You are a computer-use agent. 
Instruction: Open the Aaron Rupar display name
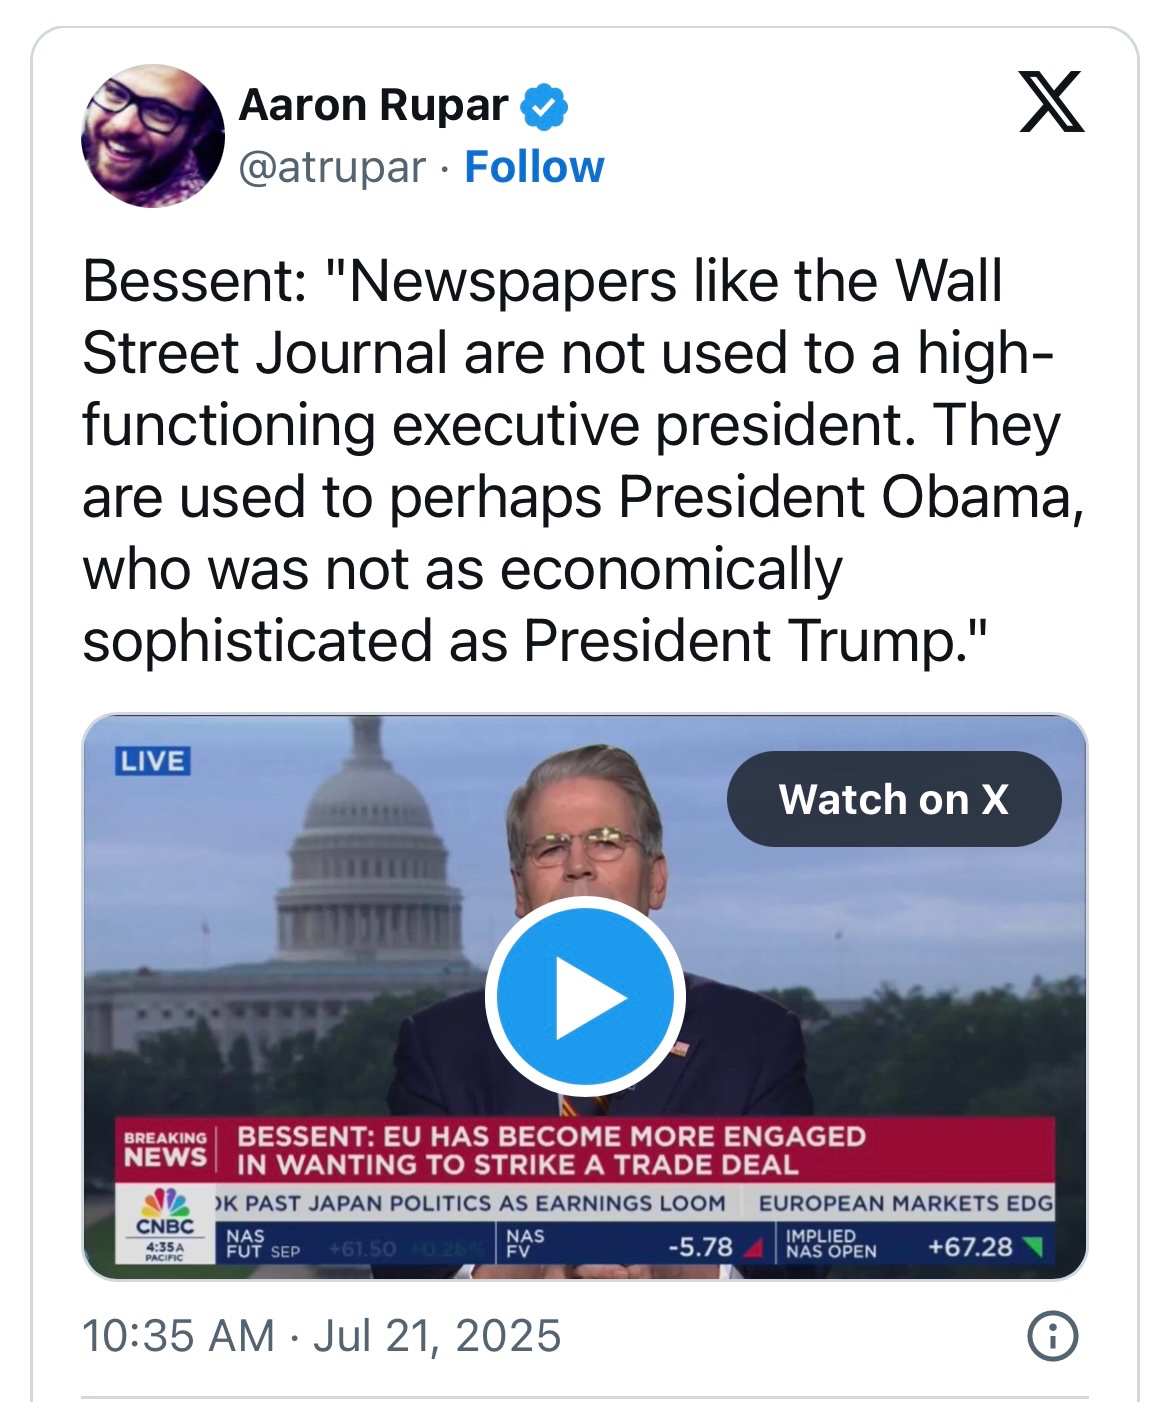[373, 105]
